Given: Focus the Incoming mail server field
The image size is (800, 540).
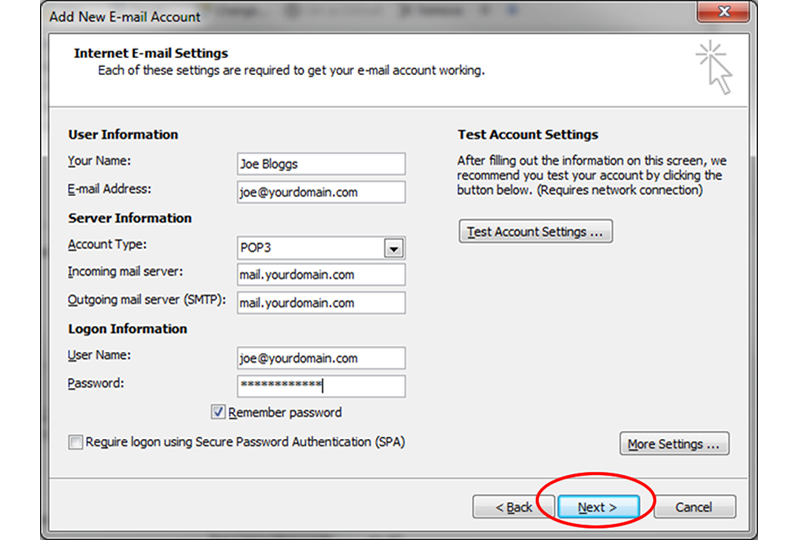Looking at the screenshot, I should 321,275.
